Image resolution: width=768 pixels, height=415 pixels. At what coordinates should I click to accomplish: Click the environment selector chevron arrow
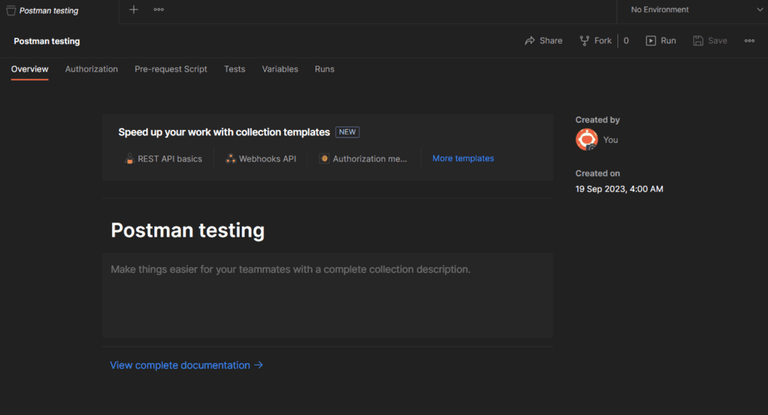click(758, 10)
